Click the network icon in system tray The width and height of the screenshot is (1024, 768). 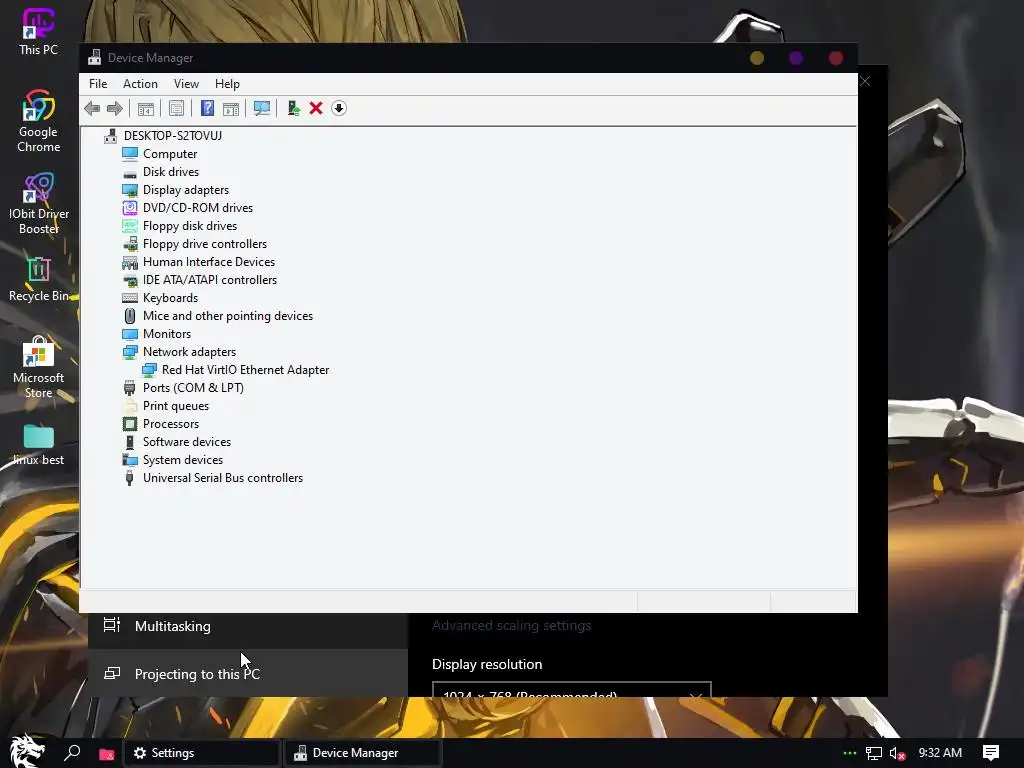873,753
